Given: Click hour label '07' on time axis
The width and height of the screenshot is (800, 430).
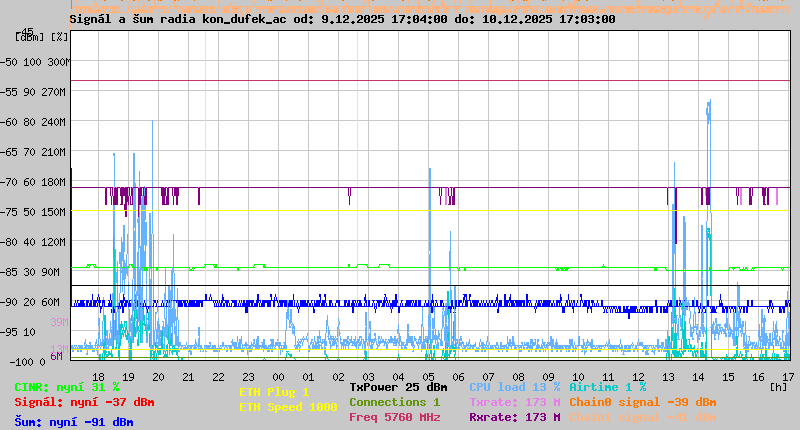Looking at the screenshot, I should (488, 377).
